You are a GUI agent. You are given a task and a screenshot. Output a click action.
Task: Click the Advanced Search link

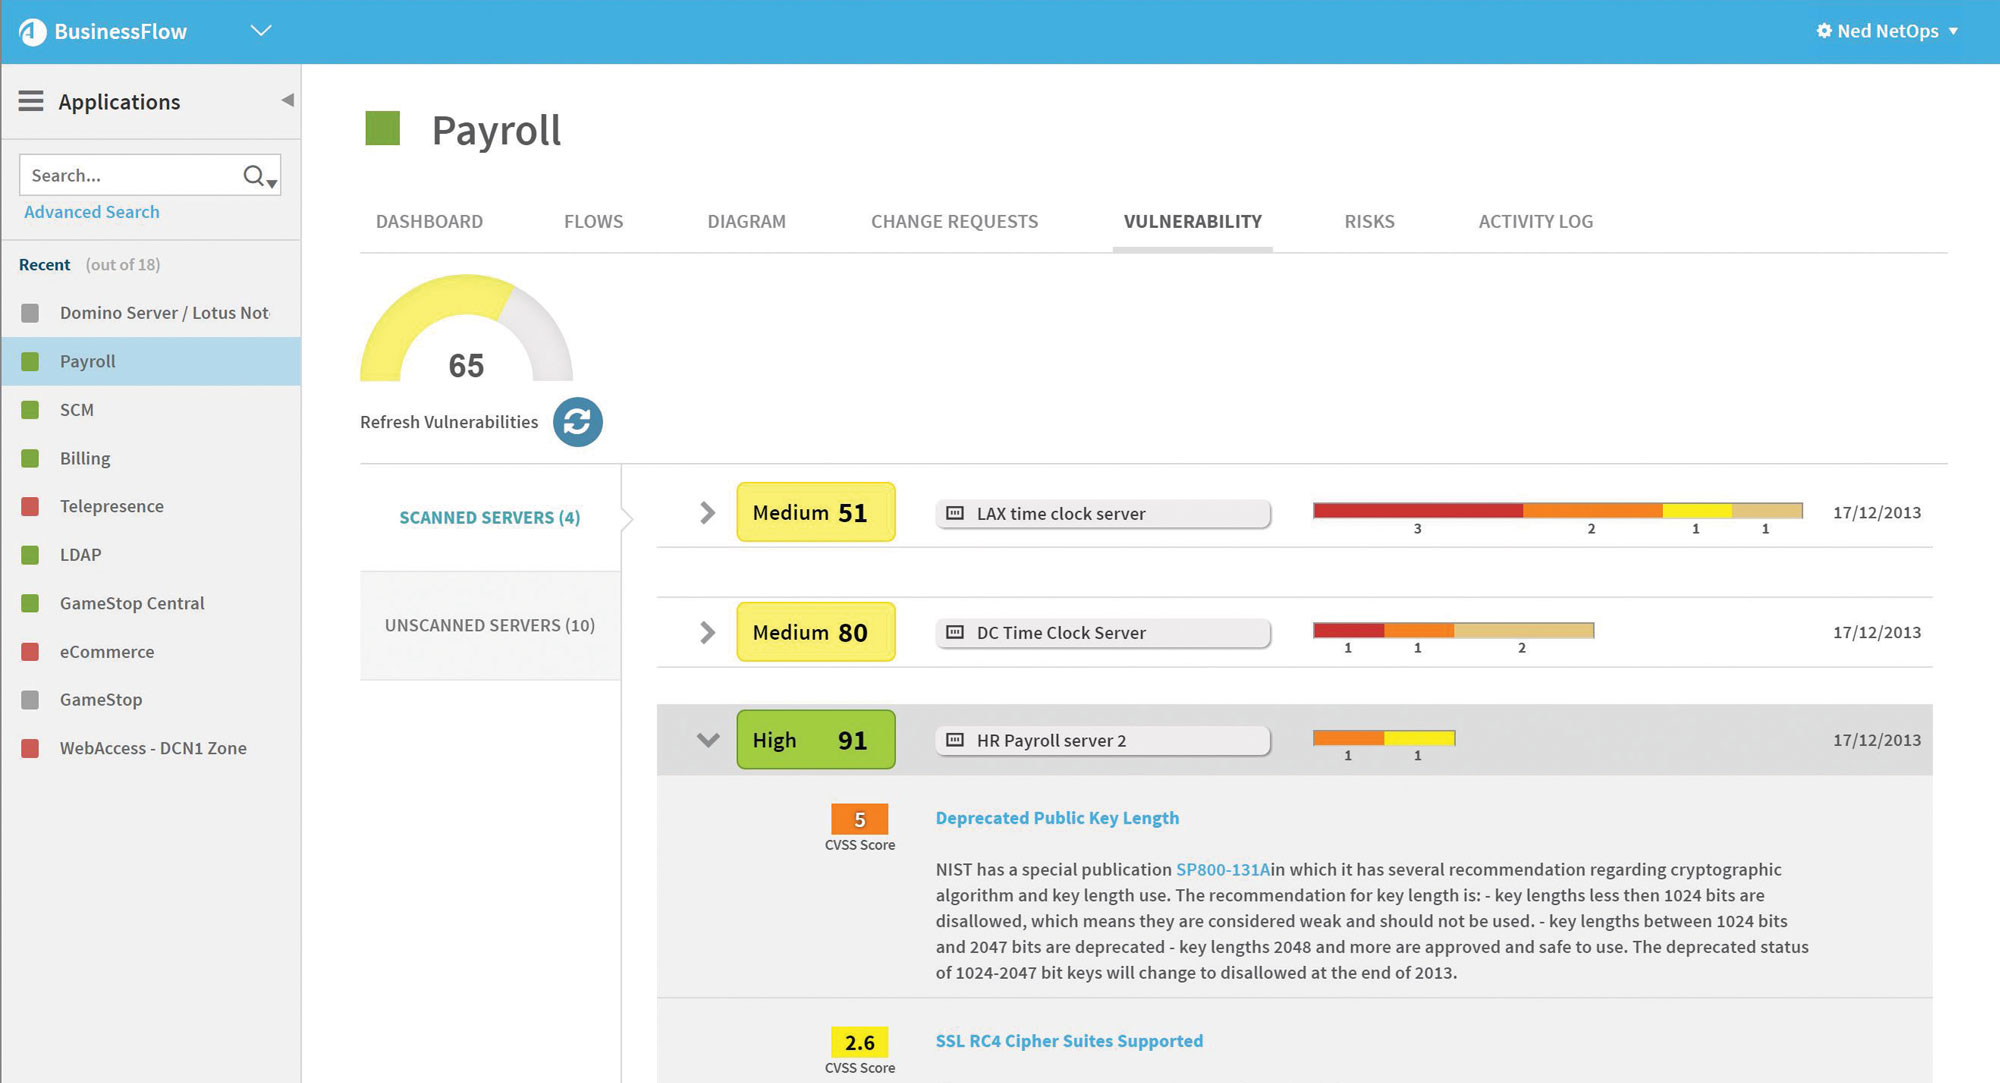[92, 212]
